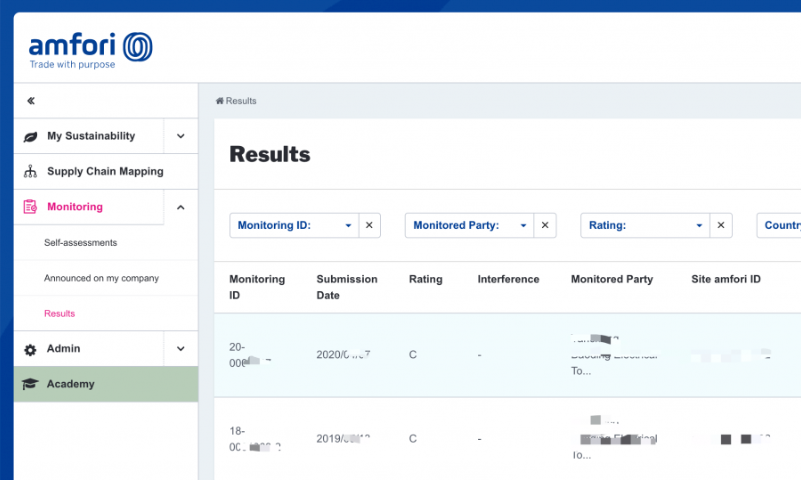This screenshot has width=801, height=480.
Task: Click the Monitoring clipboard icon
Action: tap(30, 207)
